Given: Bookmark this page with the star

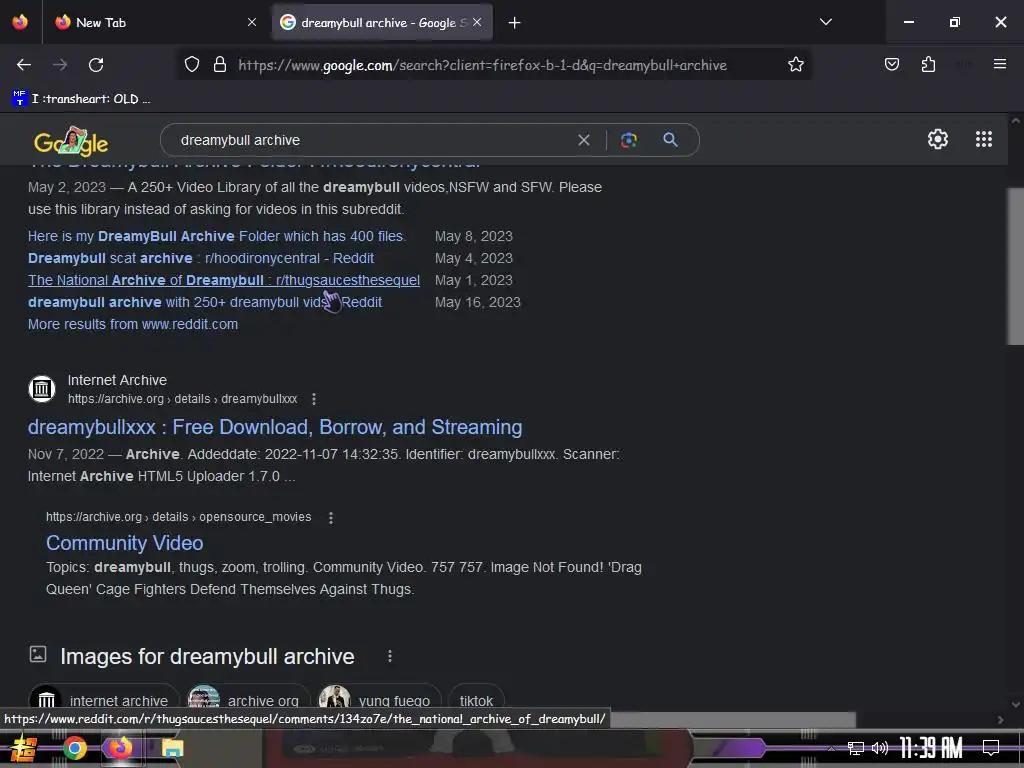Looking at the screenshot, I should click(795, 65).
